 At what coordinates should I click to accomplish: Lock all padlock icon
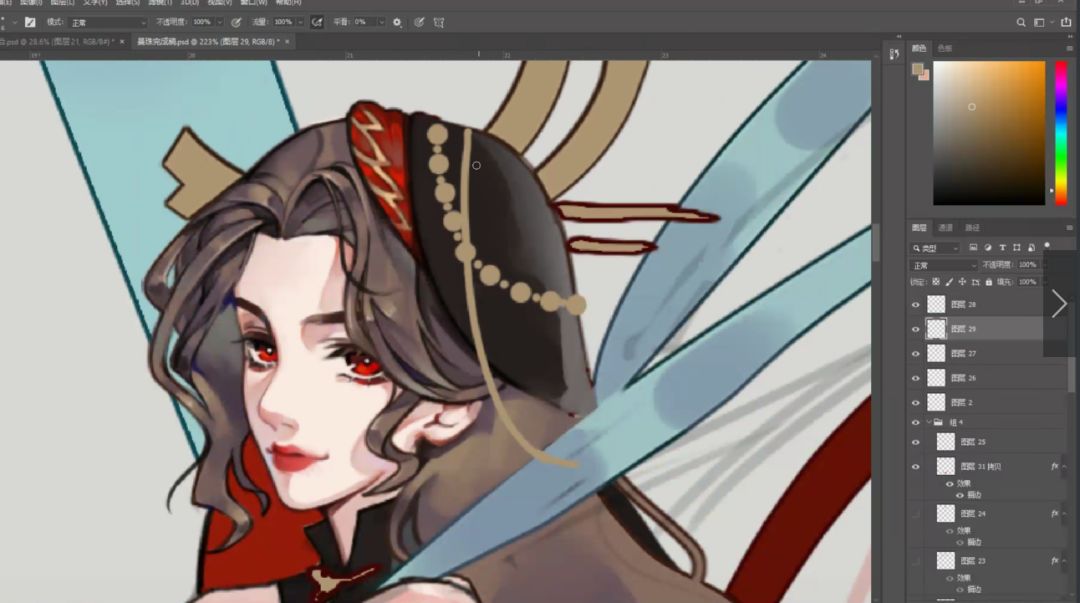pyautogui.click(x=988, y=282)
